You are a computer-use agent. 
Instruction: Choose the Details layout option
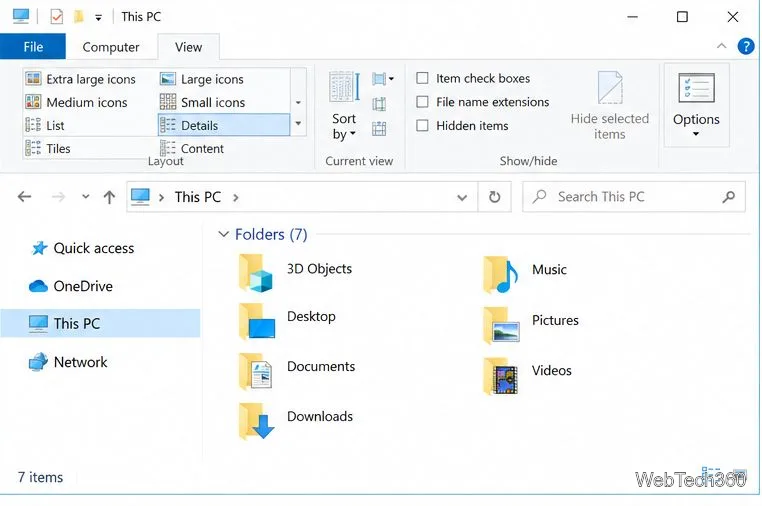(x=224, y=125)
